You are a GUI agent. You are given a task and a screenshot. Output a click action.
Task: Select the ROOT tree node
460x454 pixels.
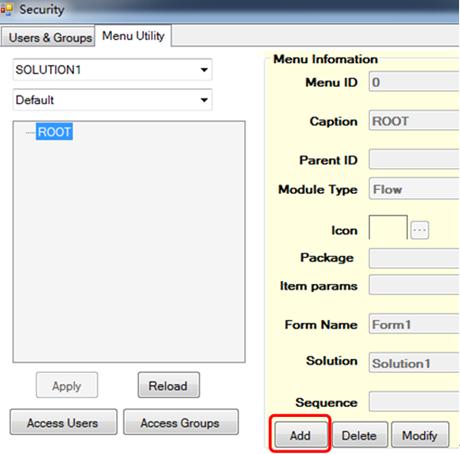coord(54,132)
